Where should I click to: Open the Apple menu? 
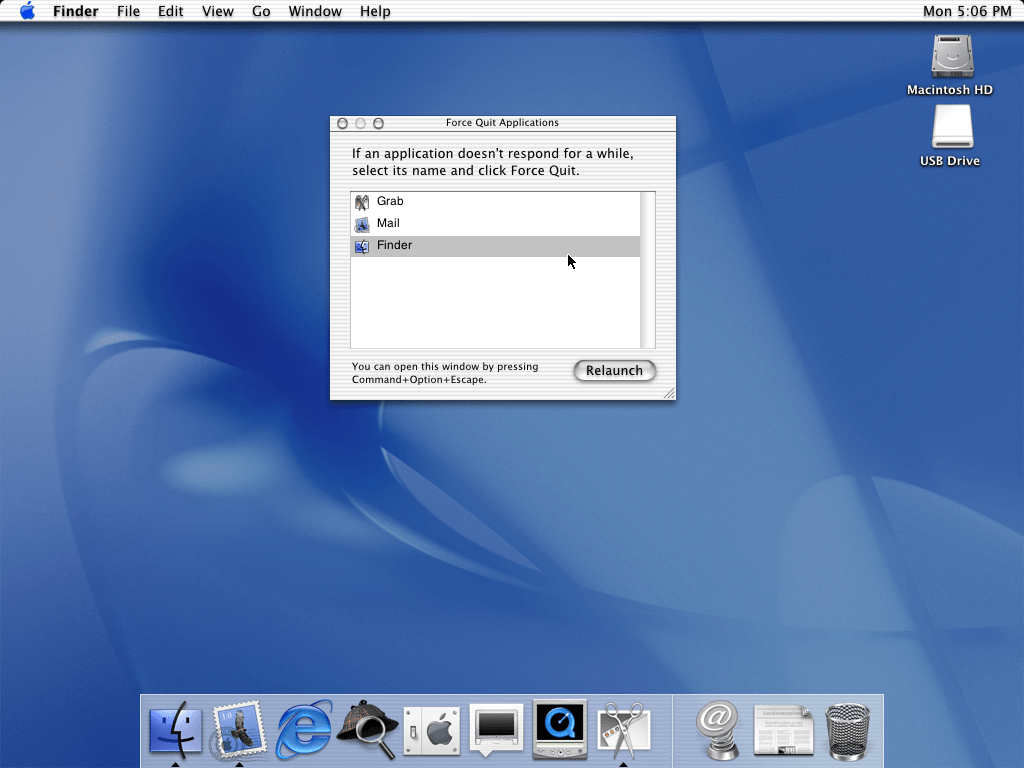pos(27,11)
